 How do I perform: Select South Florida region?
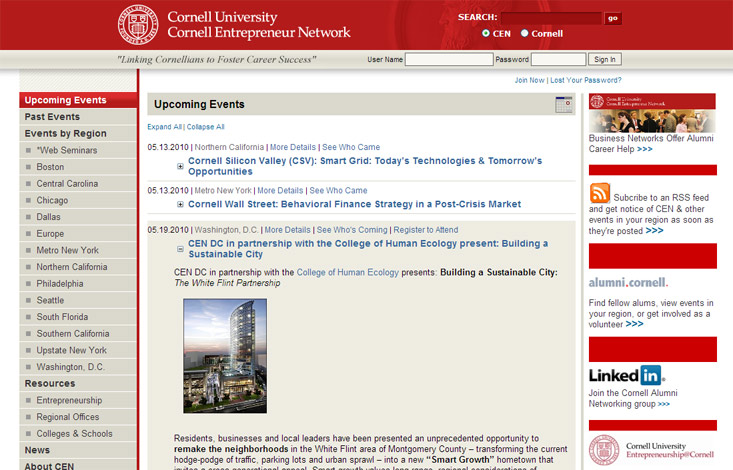(x=78, y=317)
